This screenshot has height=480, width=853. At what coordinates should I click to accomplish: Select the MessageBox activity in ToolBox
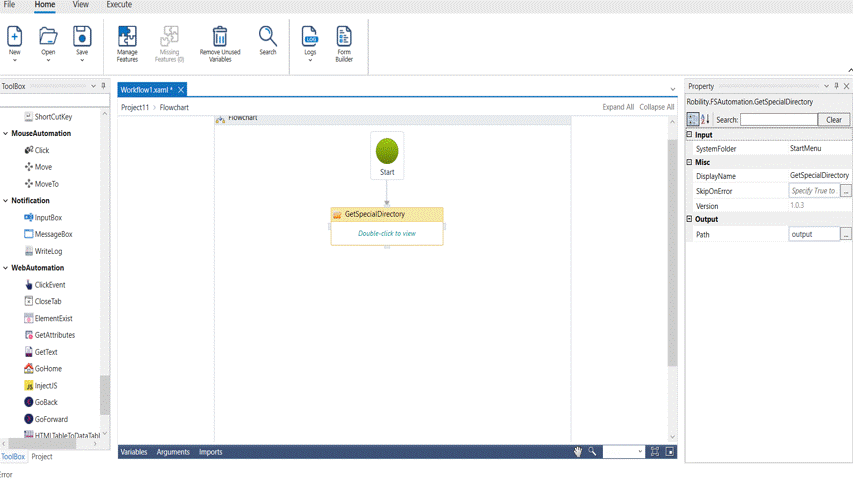(x=53, y=234)
